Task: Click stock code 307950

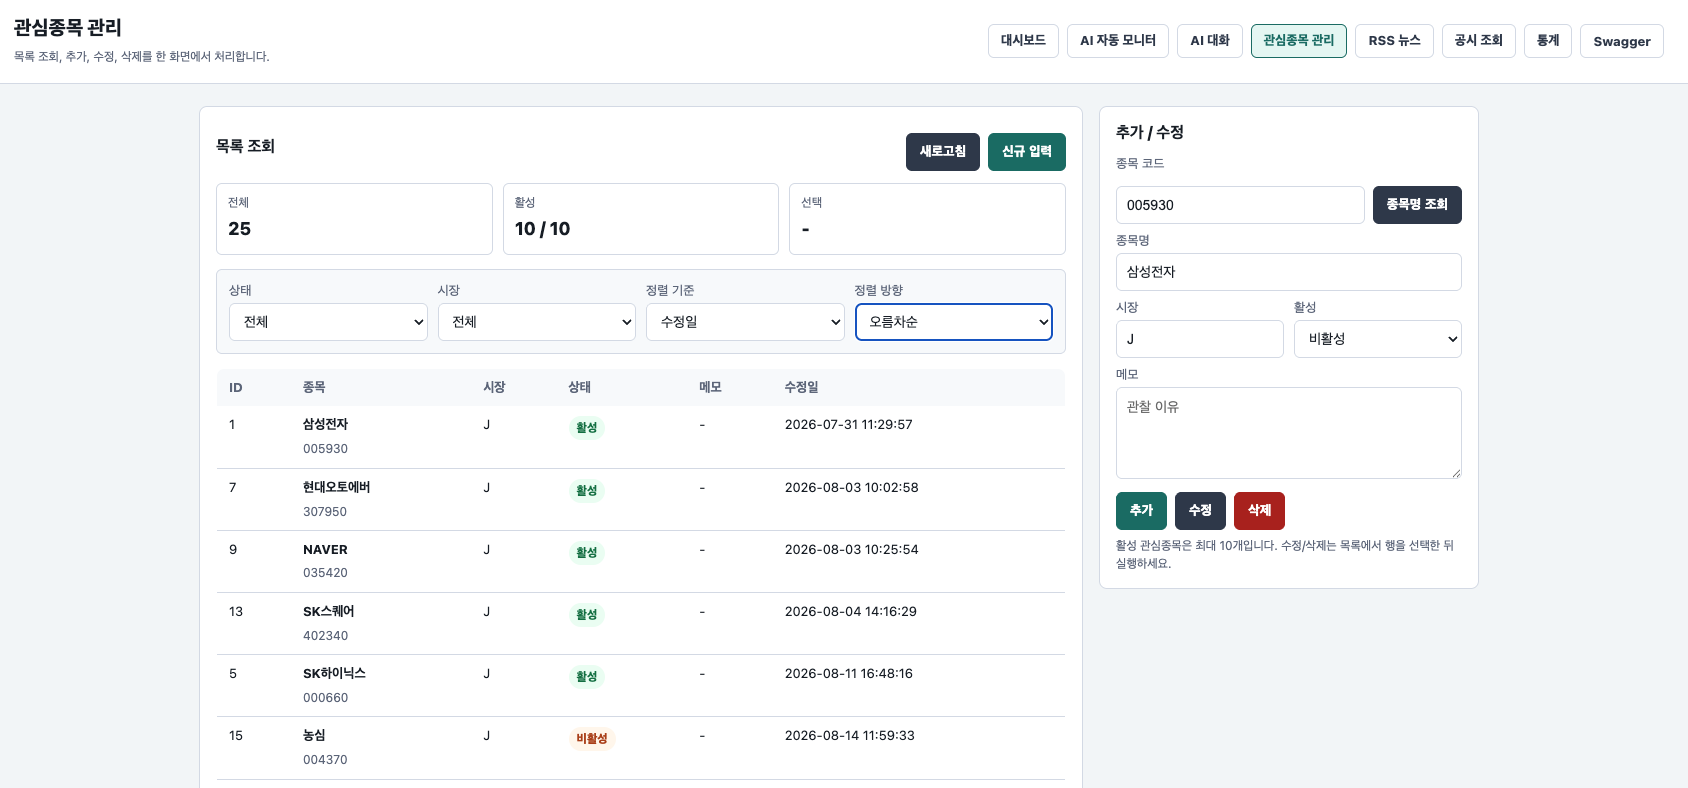Action: coord(325,512)
